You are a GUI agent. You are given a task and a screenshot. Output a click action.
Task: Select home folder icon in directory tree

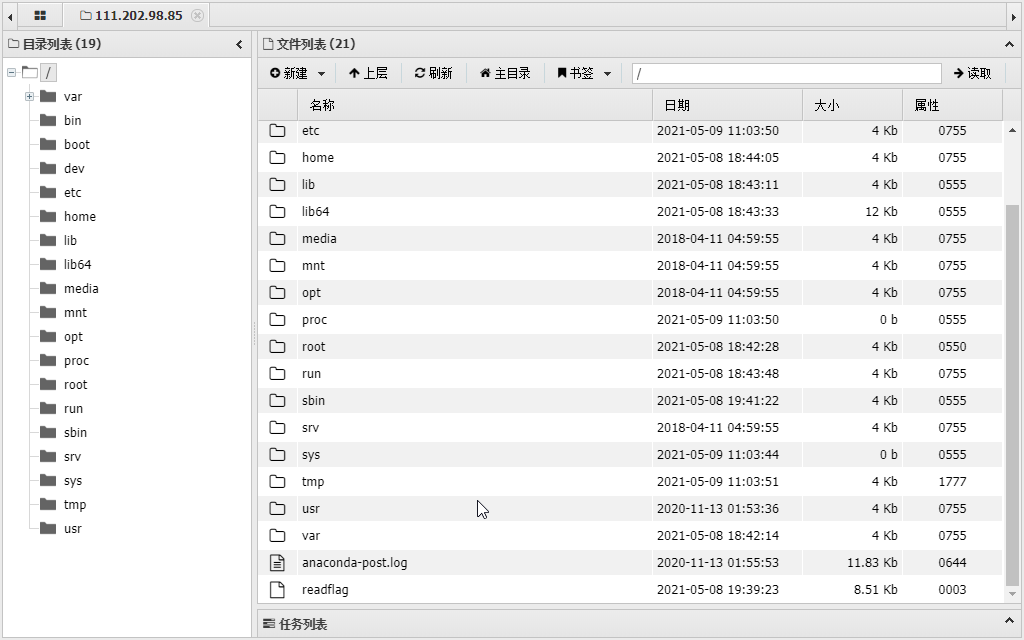[48, 216]
